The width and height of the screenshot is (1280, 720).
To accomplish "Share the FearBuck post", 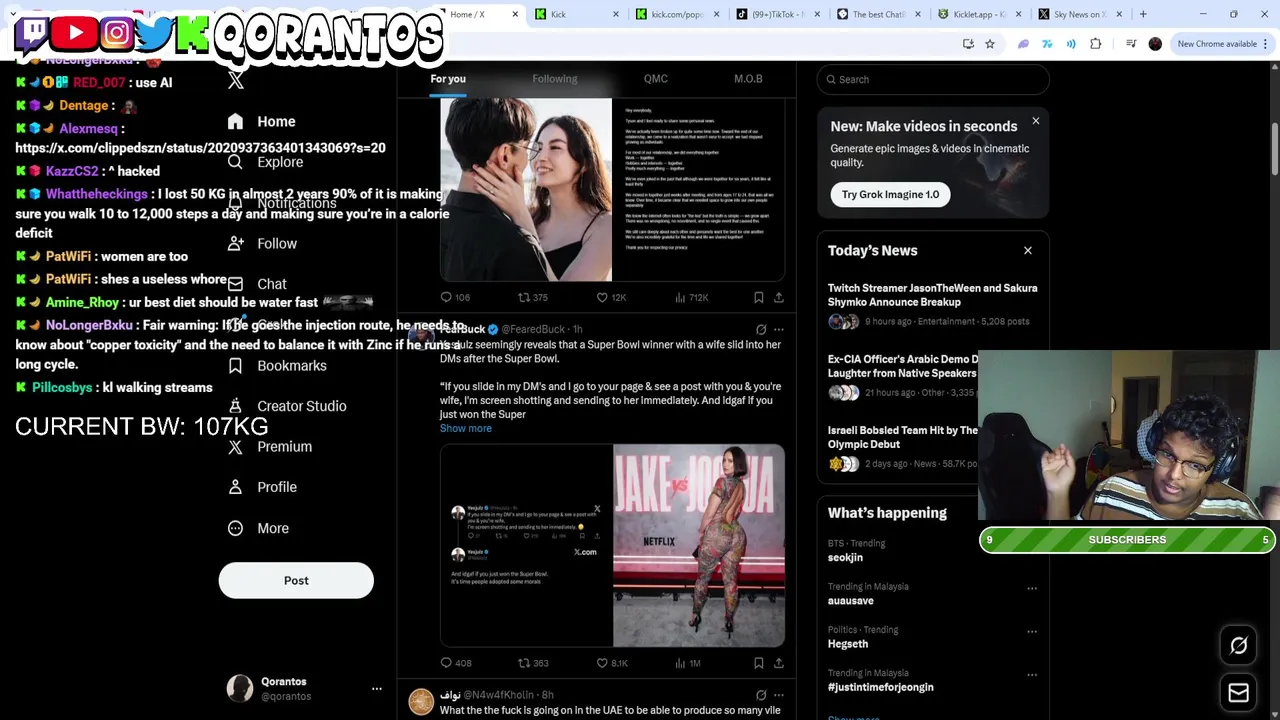I will [778, 663].
